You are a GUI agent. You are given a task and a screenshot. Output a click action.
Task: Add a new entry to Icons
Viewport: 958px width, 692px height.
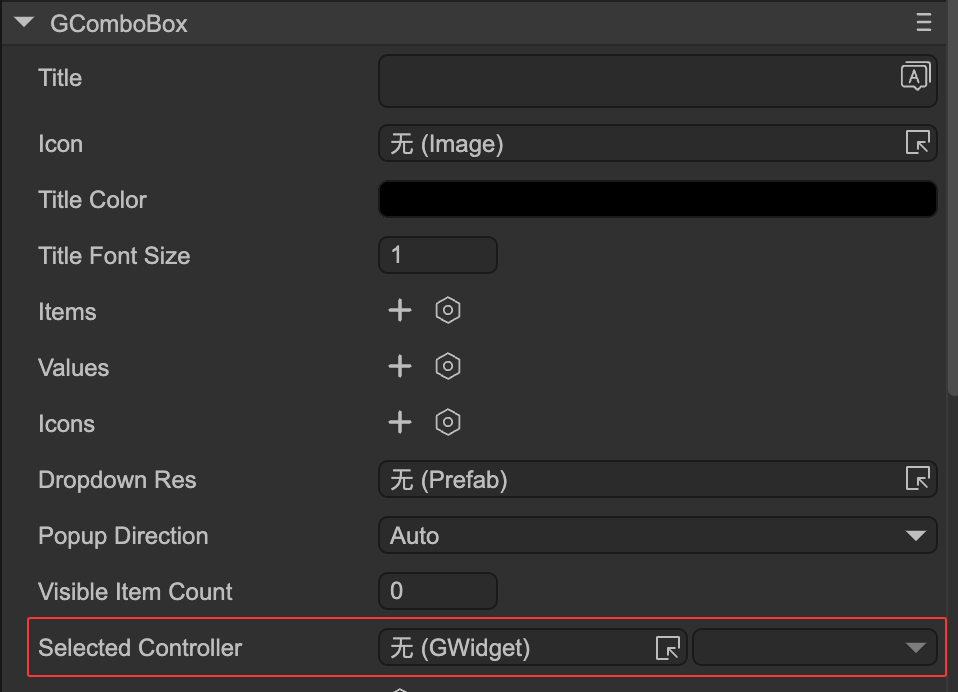click(400, 423)
